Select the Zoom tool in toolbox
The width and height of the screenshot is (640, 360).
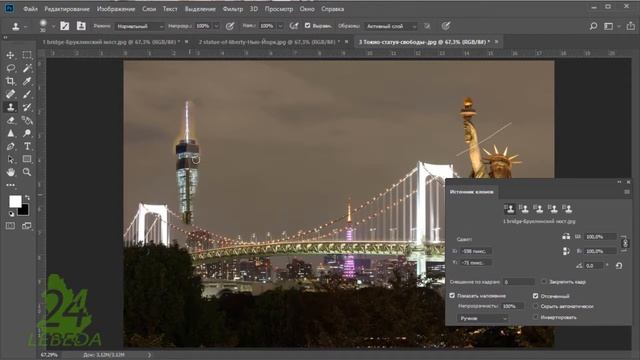27,172
